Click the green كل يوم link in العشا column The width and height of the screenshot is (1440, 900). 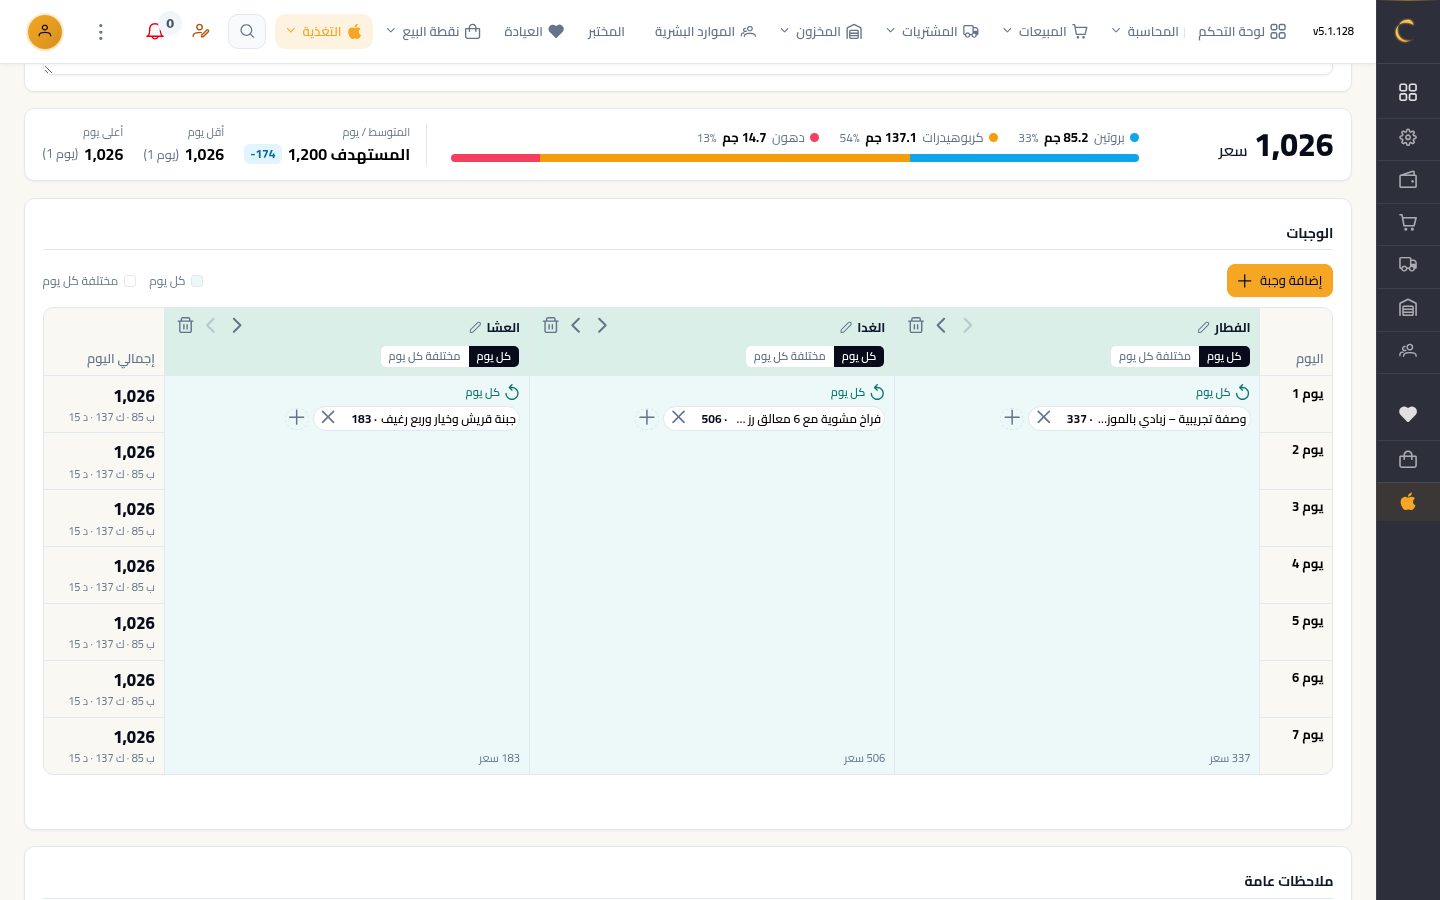(x=492, y=392)
